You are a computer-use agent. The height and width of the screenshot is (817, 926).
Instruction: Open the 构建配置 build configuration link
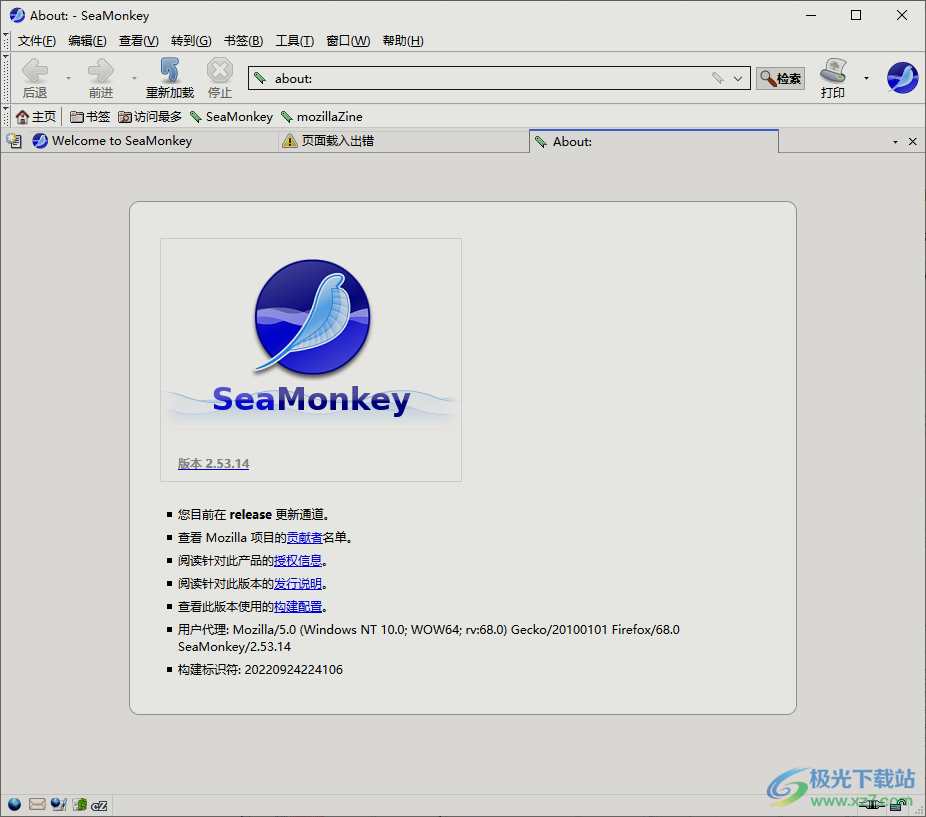(x=298, y=607)
